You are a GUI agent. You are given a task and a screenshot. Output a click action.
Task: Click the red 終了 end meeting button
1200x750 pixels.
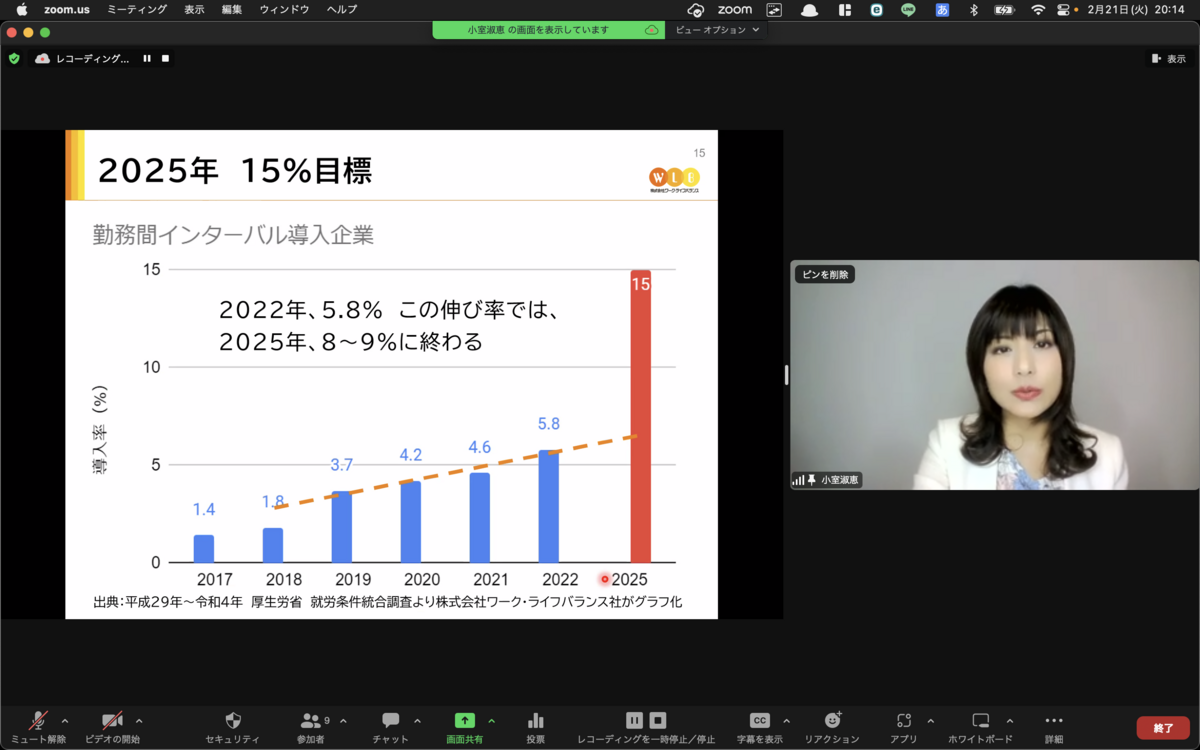click(x=1163, y=728)
